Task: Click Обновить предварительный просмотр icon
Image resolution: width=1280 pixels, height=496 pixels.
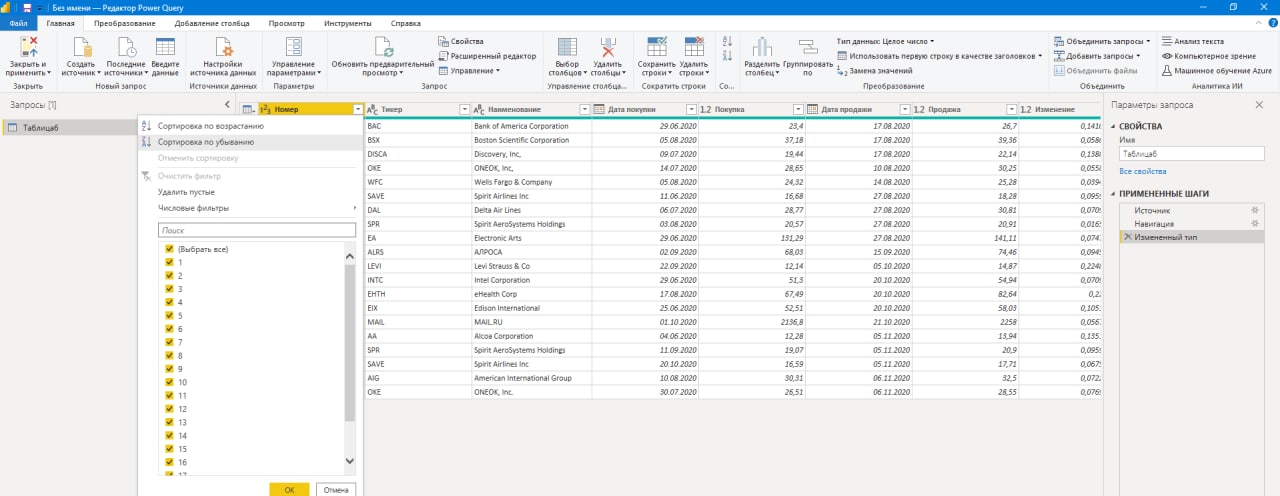Action: coord(382,47)
